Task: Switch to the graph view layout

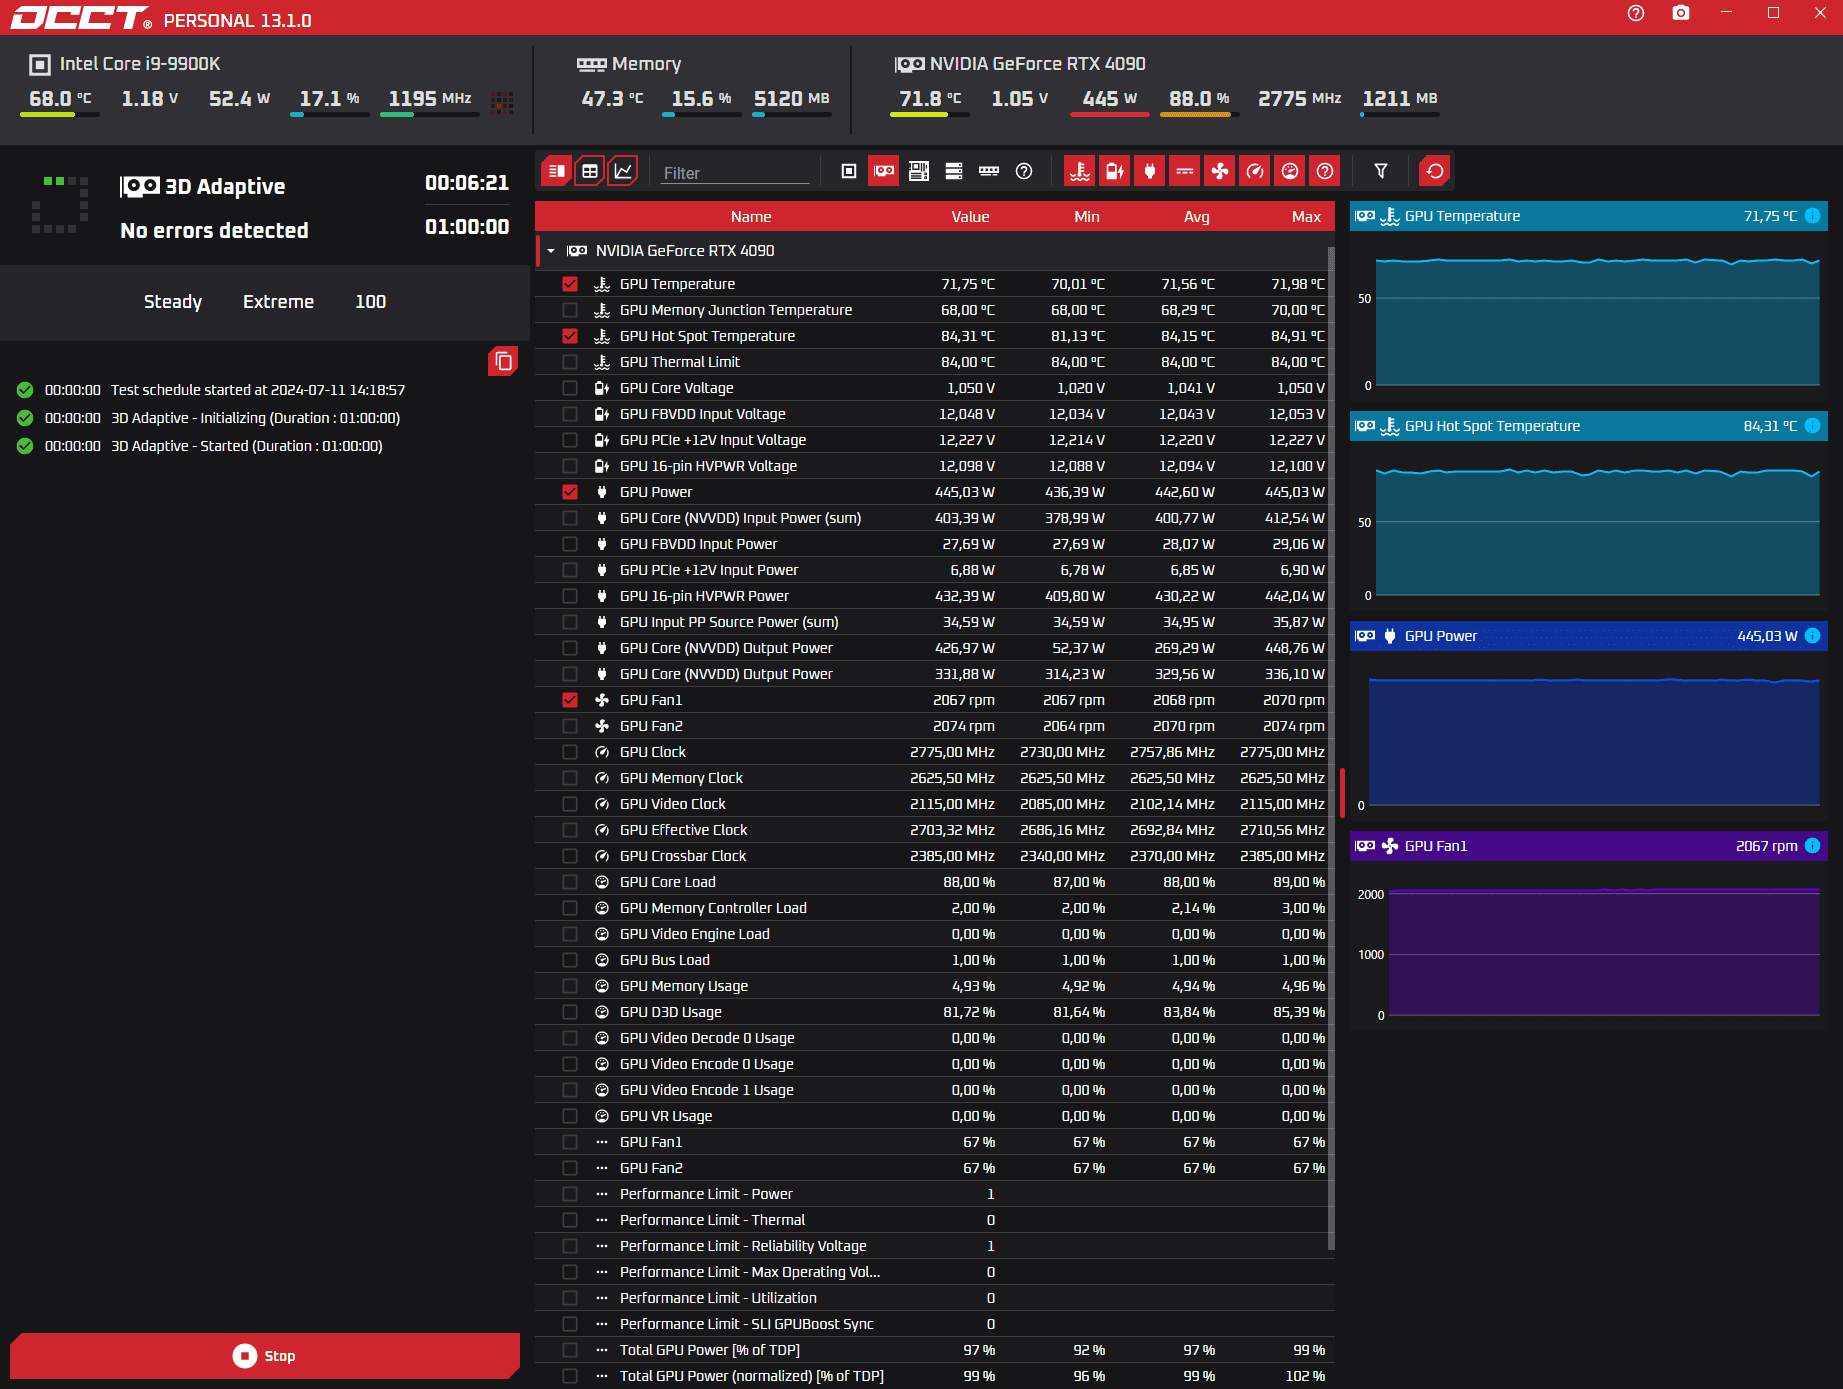Action: coord(623,171)
